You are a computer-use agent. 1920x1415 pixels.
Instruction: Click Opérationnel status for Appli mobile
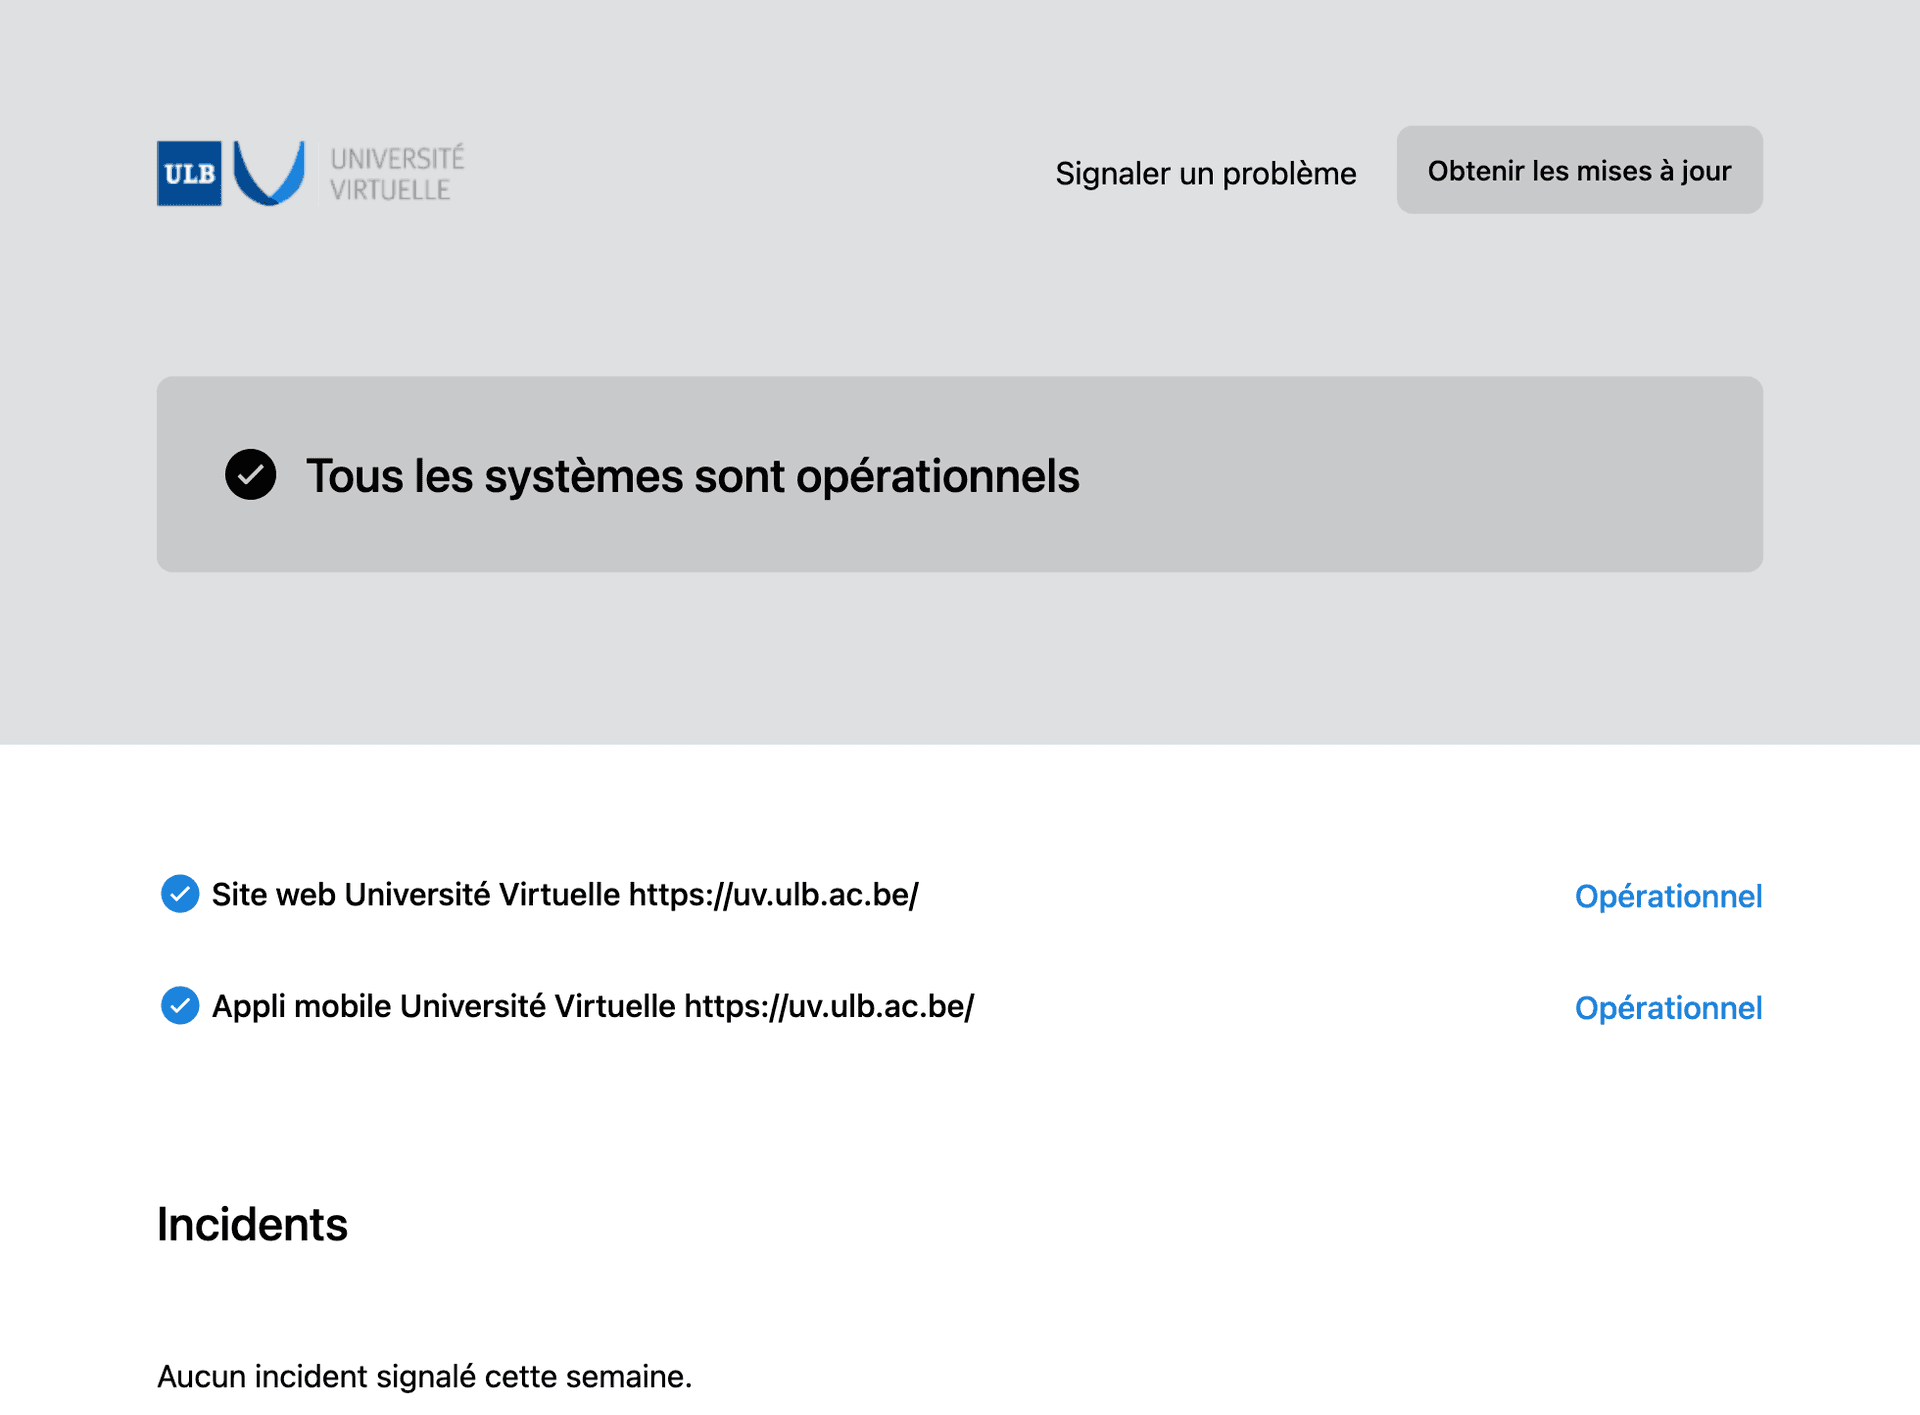(1667, 1008)
